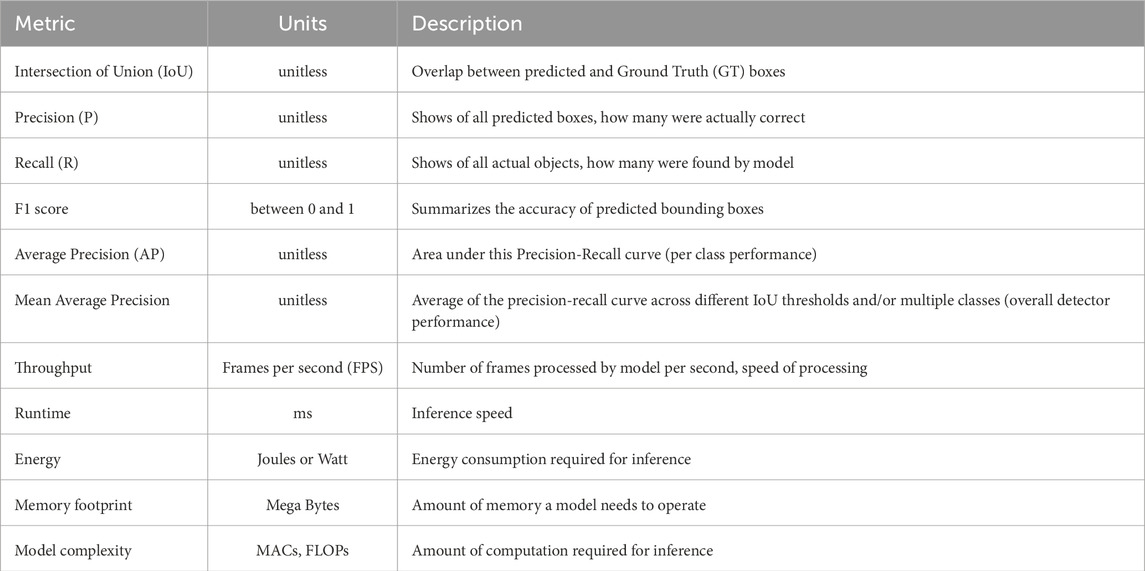1145x571 pixels.
Task: Click the 'MACs, FLOPs' units cell
Action: click(x=302, y=550)
